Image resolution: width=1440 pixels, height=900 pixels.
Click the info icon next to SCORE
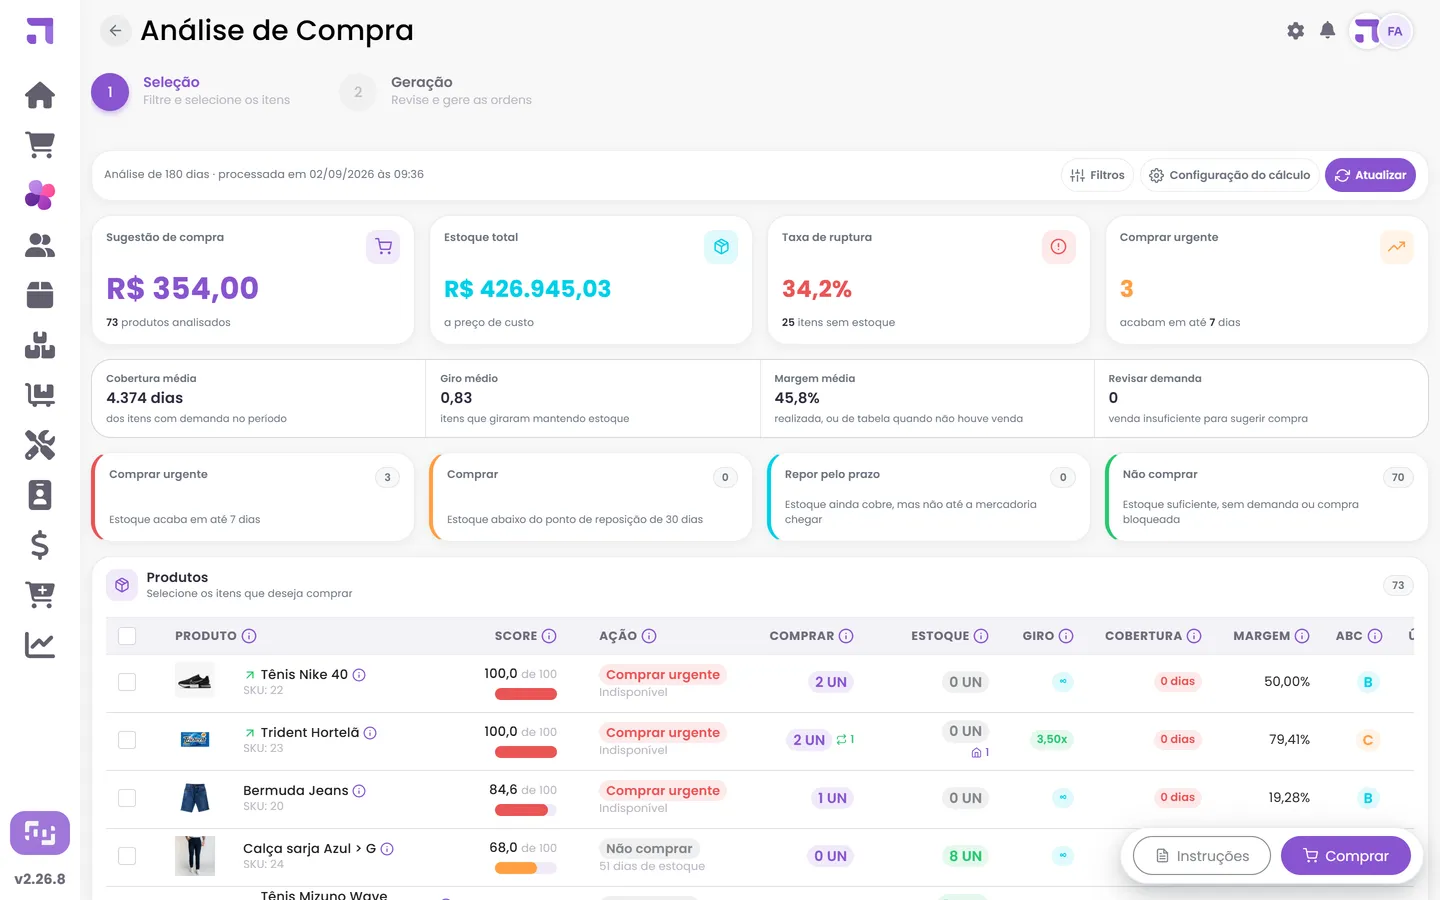(549, 636)
